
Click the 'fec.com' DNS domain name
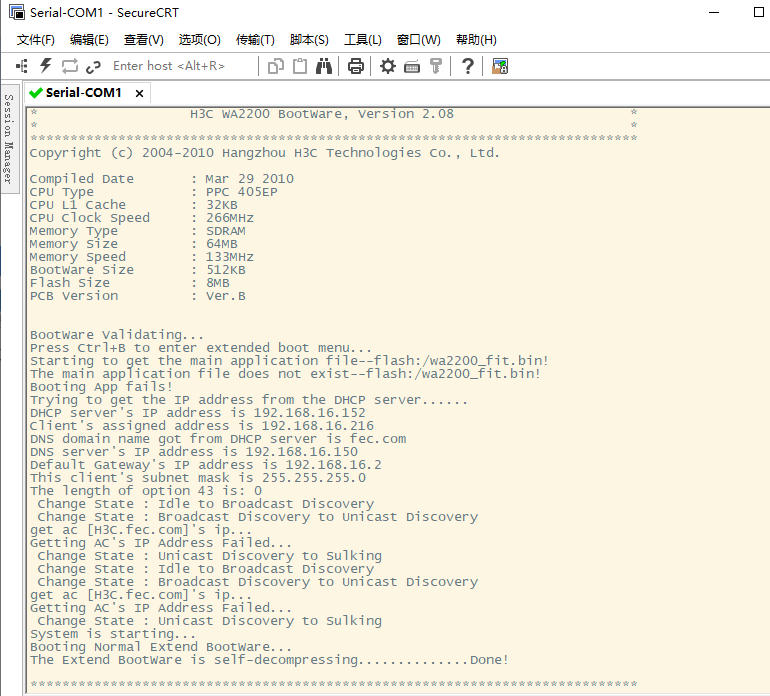click(x=378, y=439)
